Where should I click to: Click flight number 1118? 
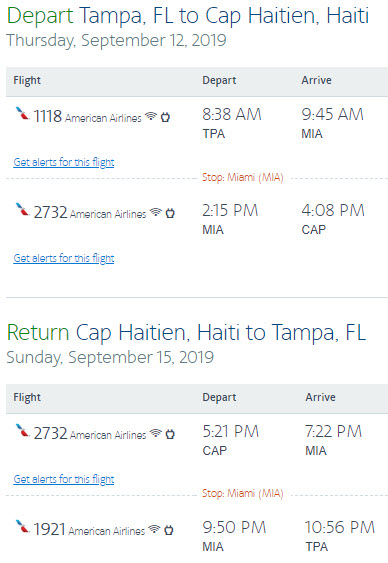[x=48, y=116]
